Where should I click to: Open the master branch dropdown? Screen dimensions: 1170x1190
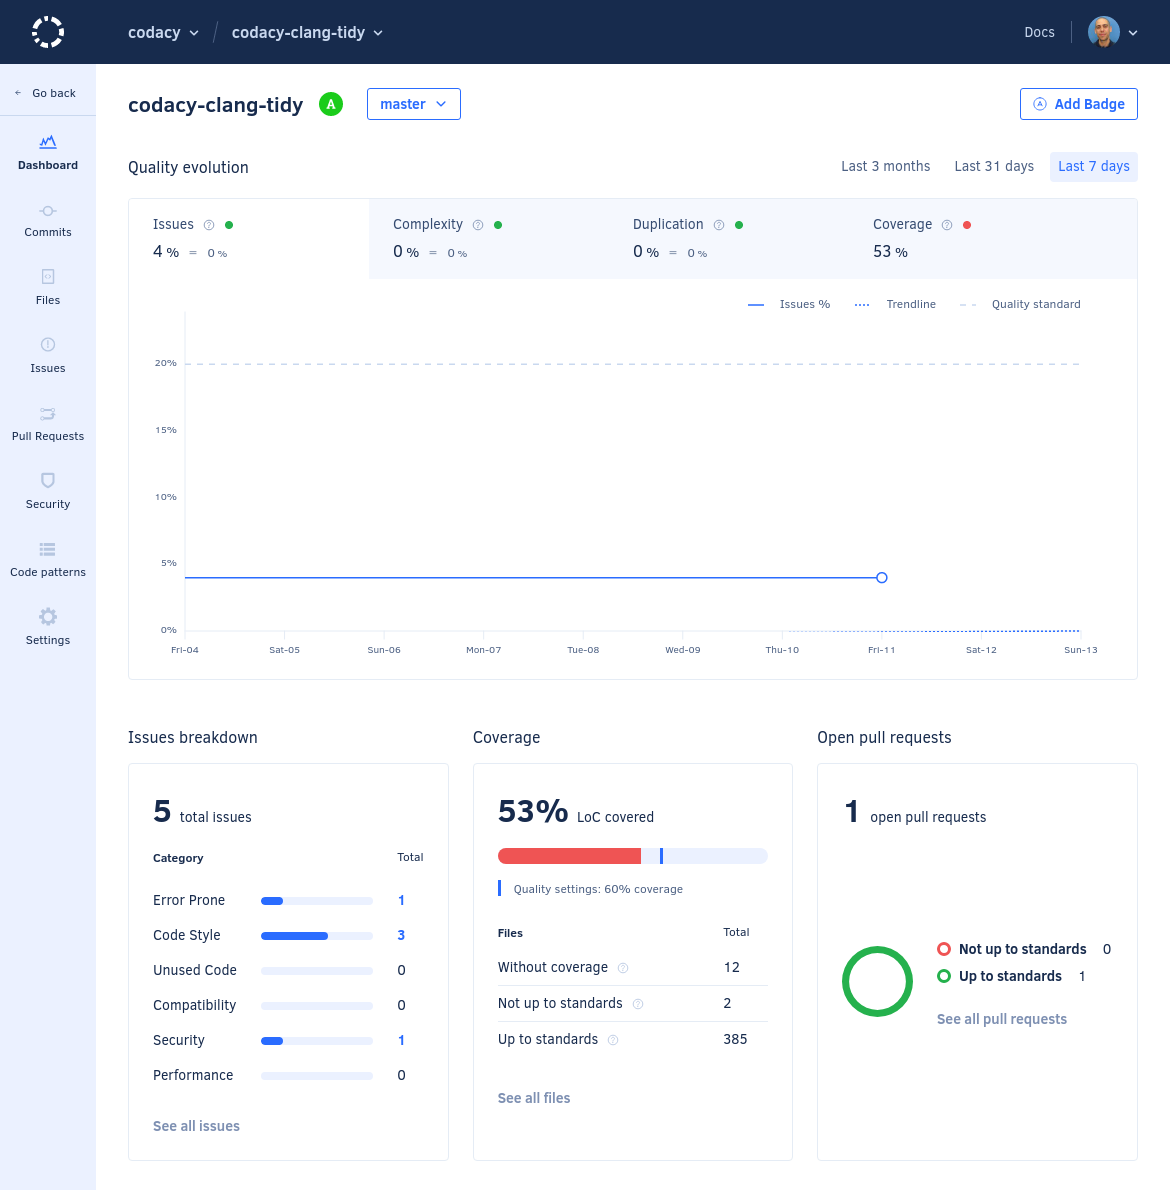coord(414,104)
